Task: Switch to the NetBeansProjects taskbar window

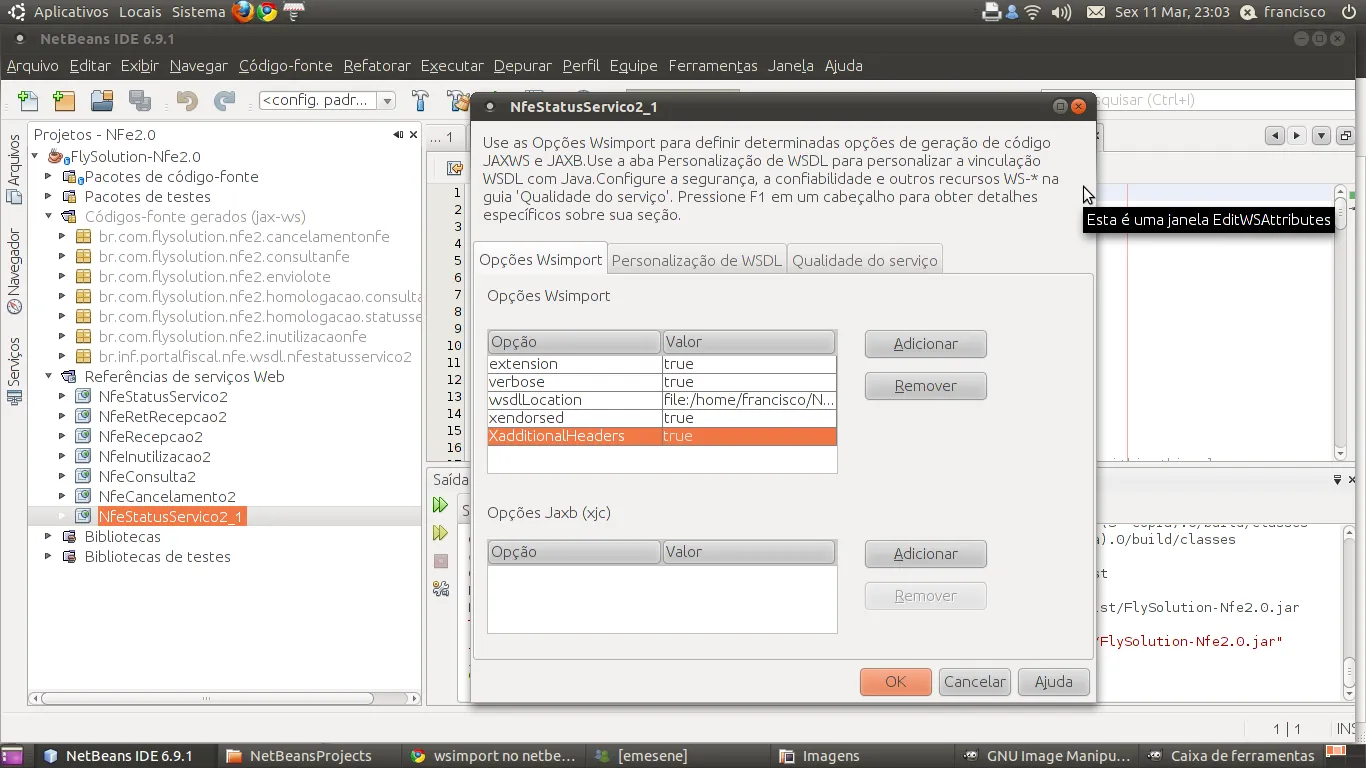Action: tap(311, 756)
